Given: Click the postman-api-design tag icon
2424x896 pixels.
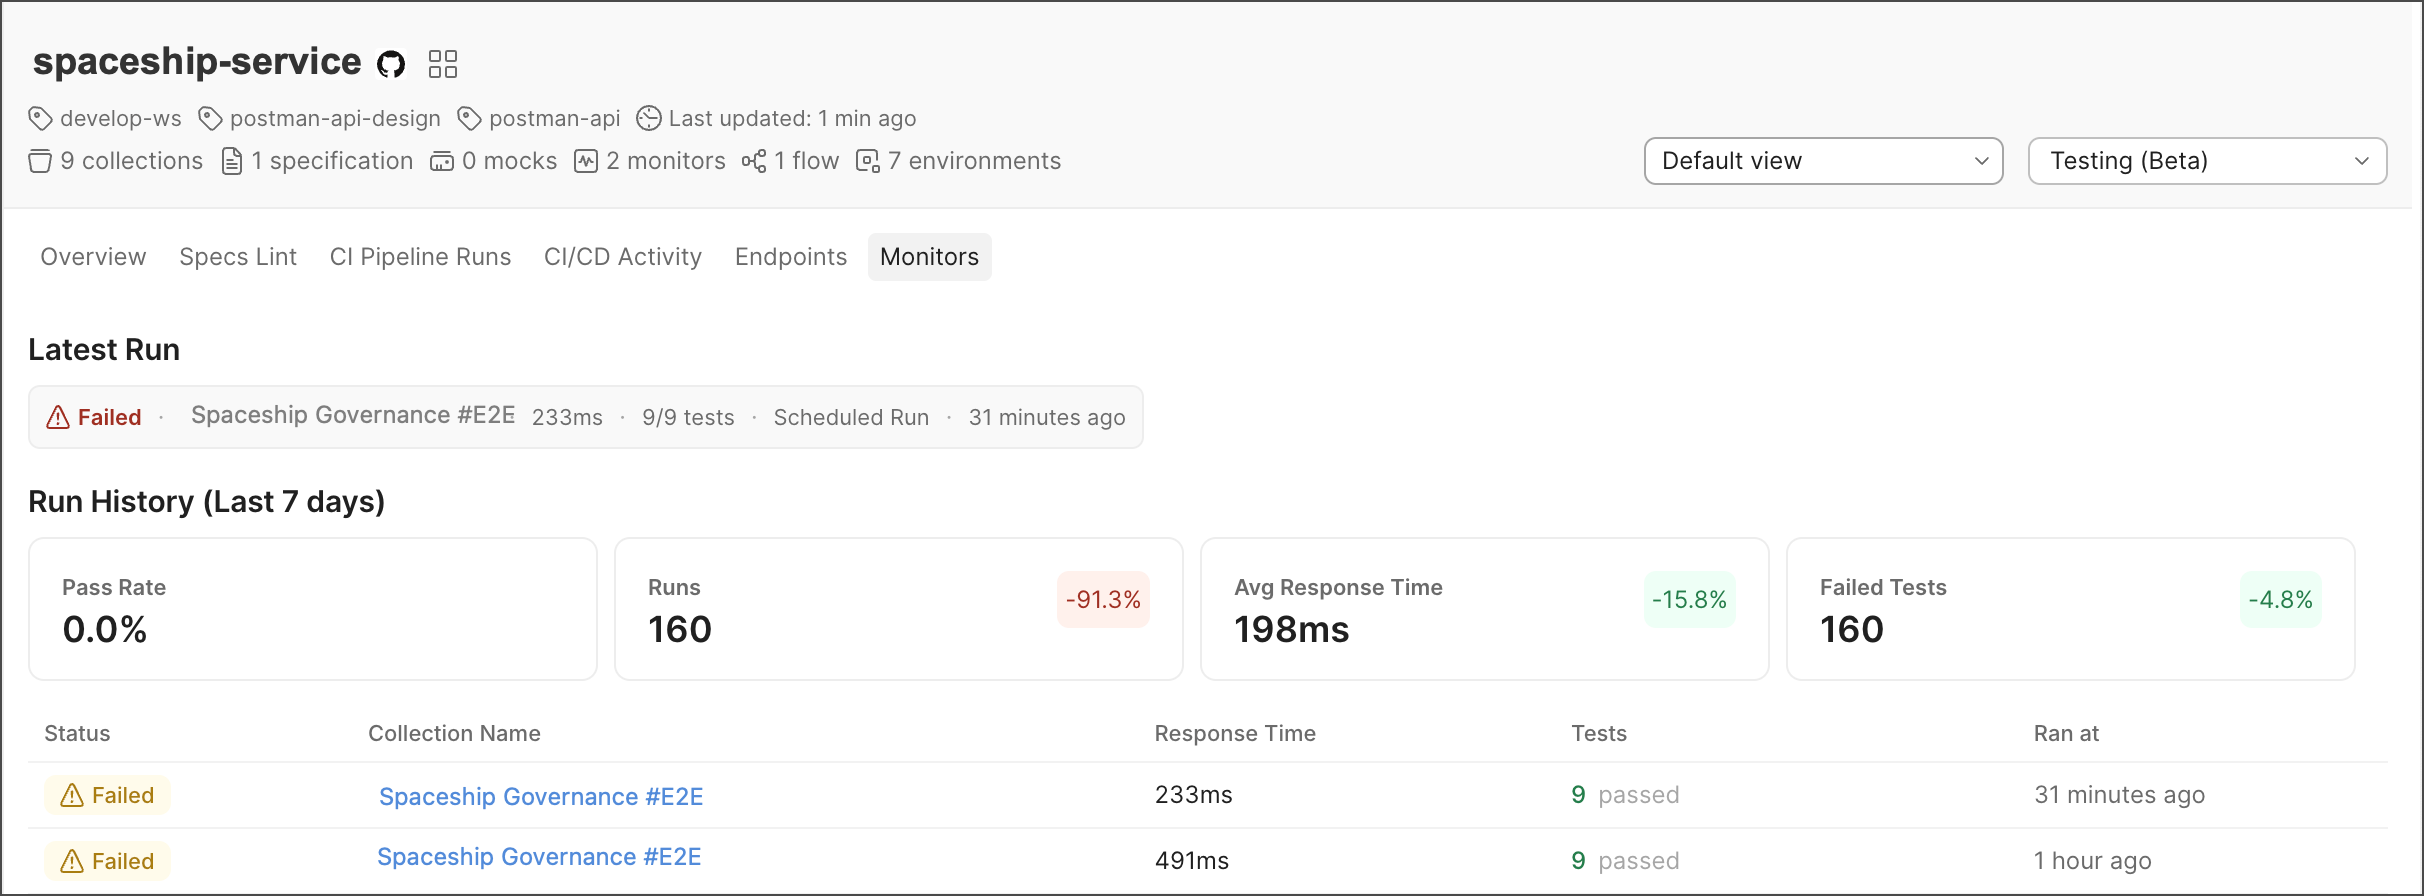Looking at the screenshot, I should click(x=210, y=119).
